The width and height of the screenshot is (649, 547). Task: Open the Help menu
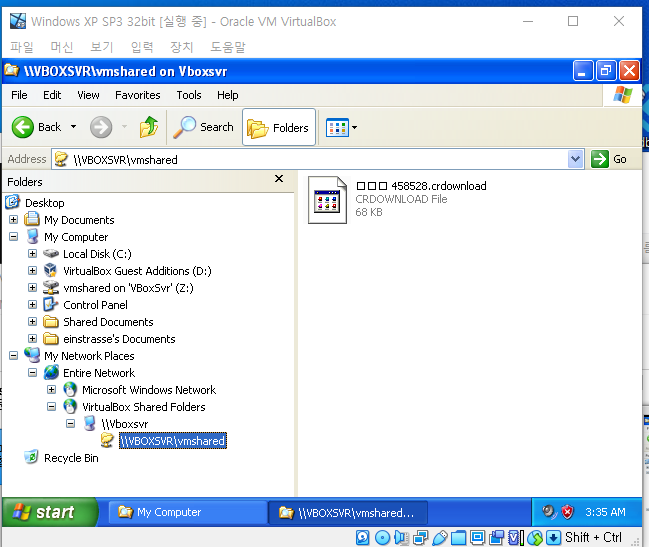(x=228, y=95)
